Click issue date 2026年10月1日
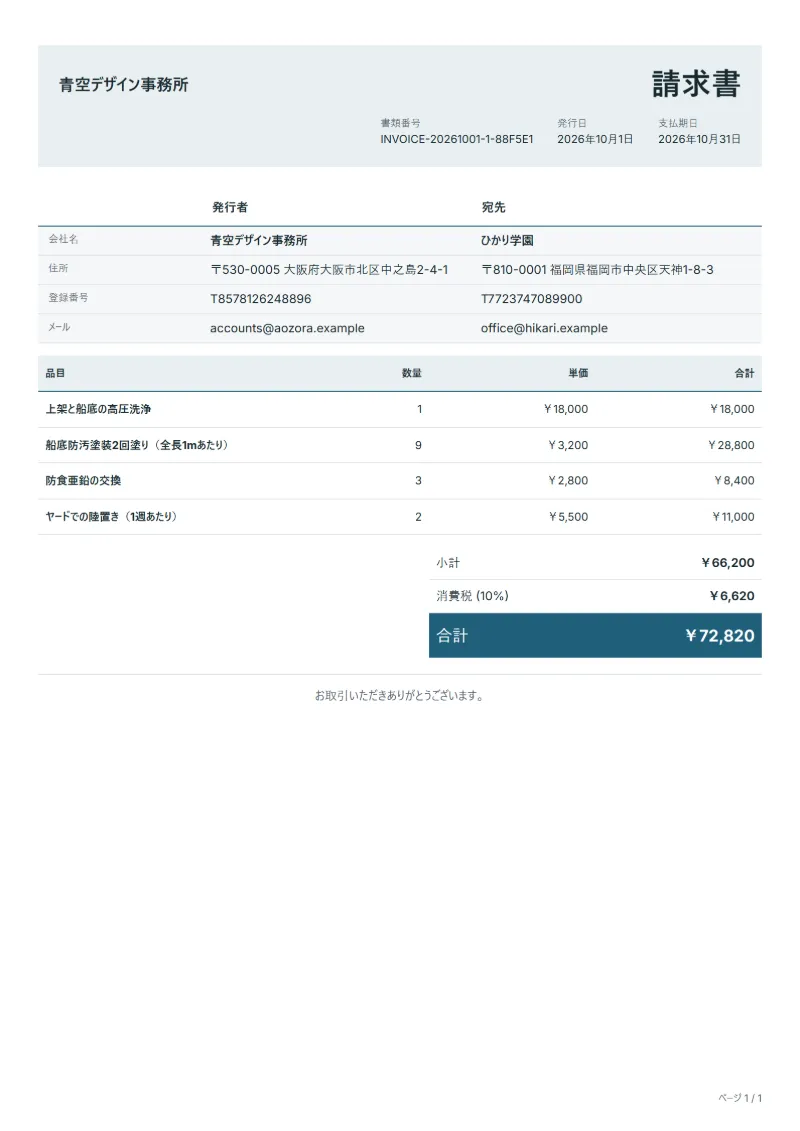This screenshot has height=1131, width=800. pyautogui.click(x=594, y=139)
